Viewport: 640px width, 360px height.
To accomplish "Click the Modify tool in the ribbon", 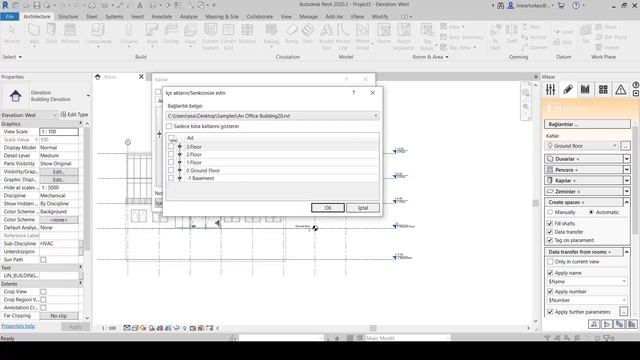I will (x=11, y=33).
